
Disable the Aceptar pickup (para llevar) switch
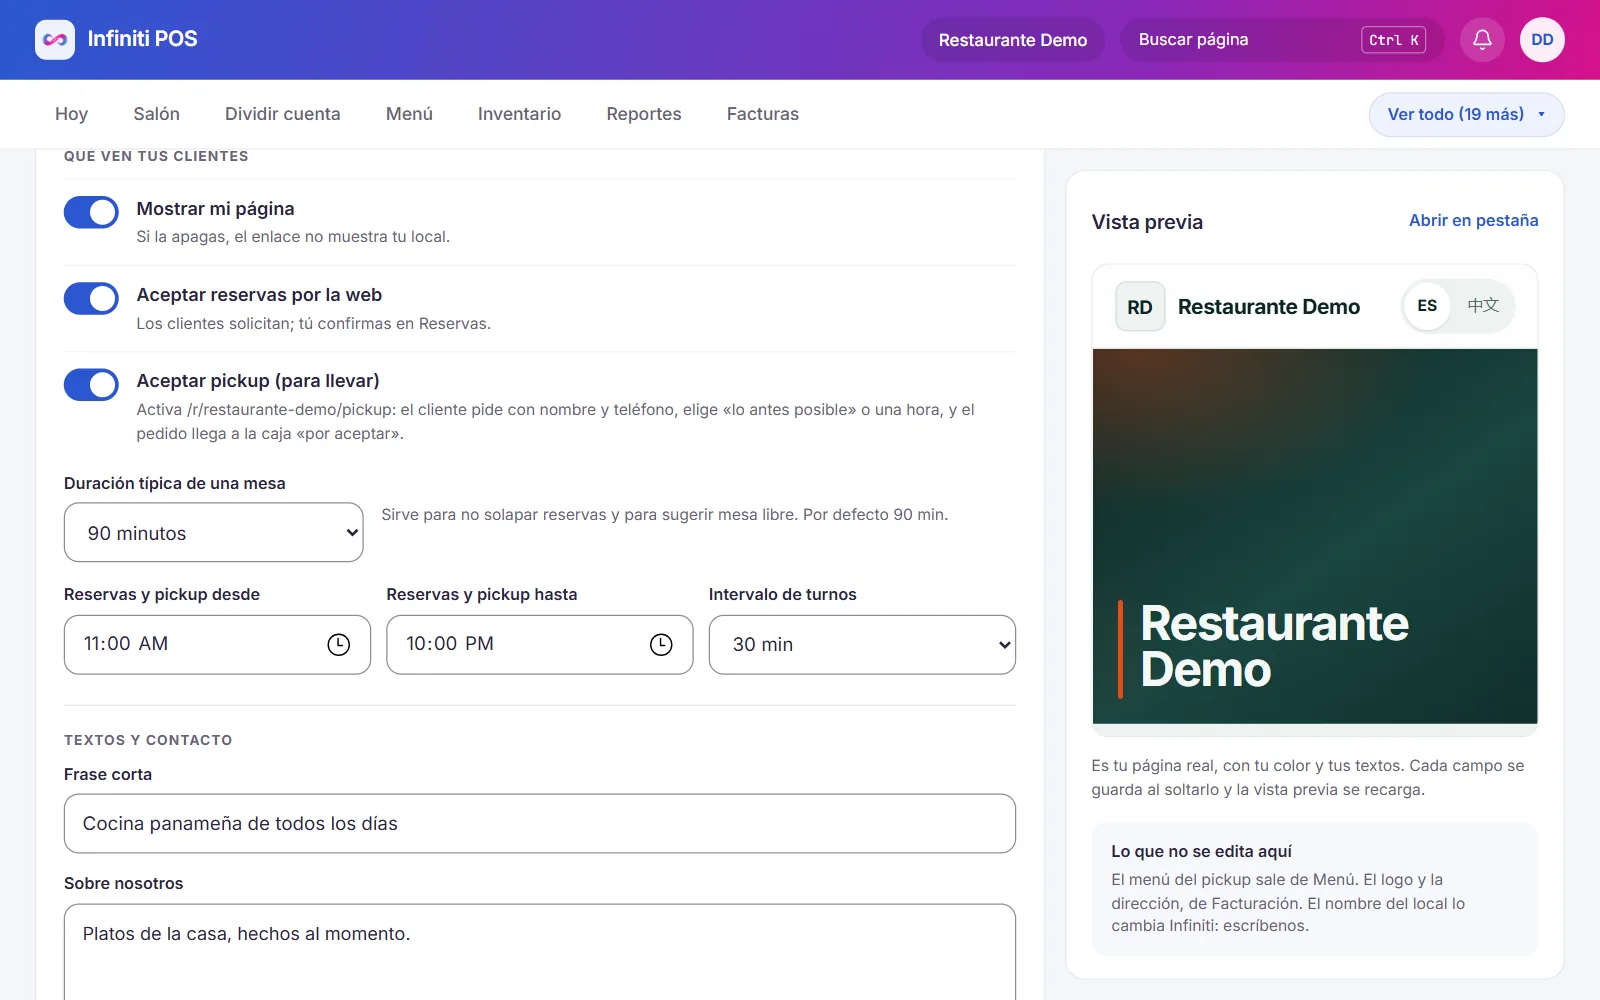coord(91,384)
